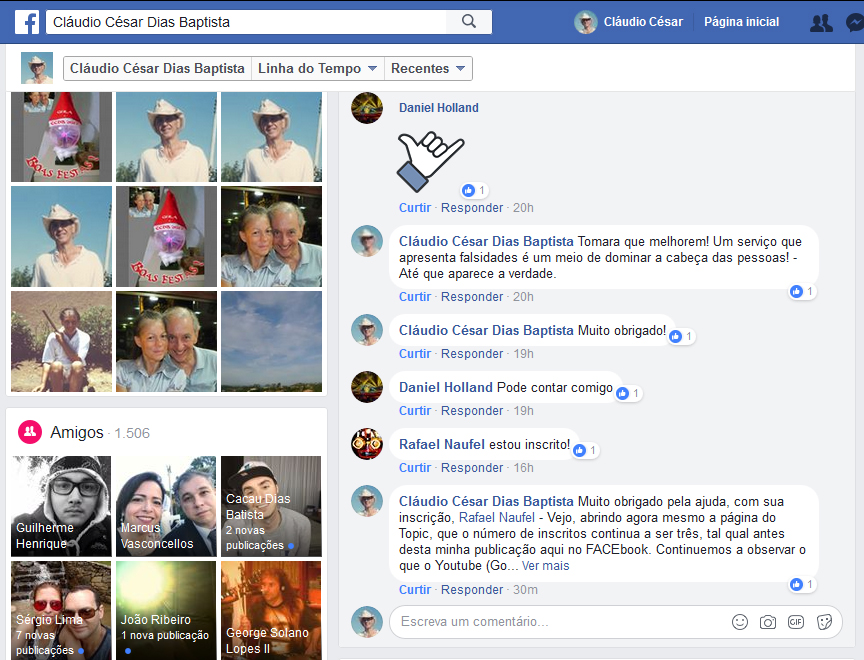Image resolution: width=864 pixels, height=660 pixels.
Task: Attach a photo using the camera icon
Action: coord(768,622)
